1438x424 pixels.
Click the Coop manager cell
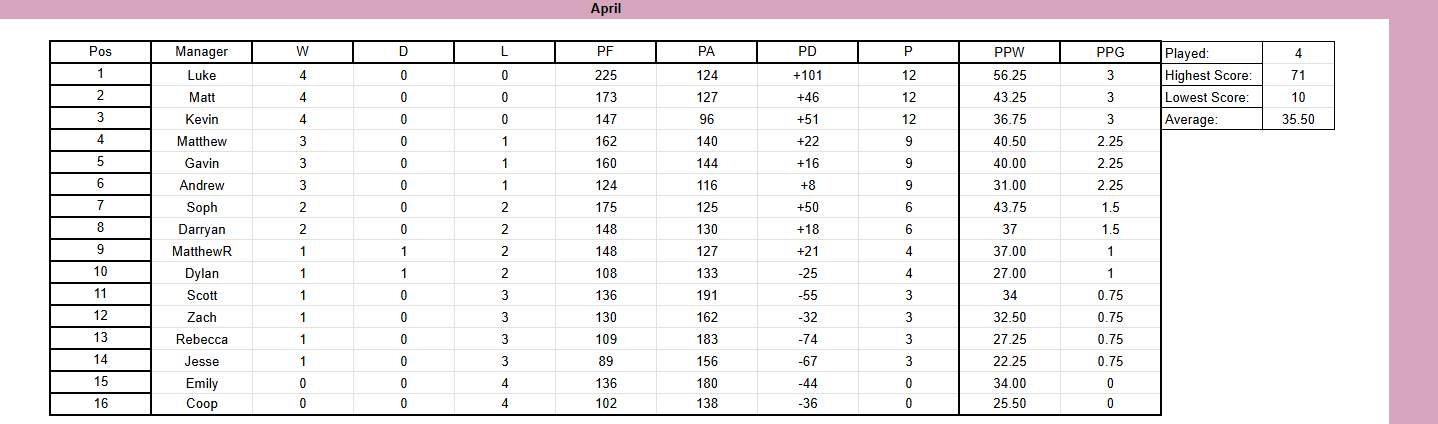pyautogui.click(x=201, y=404)
